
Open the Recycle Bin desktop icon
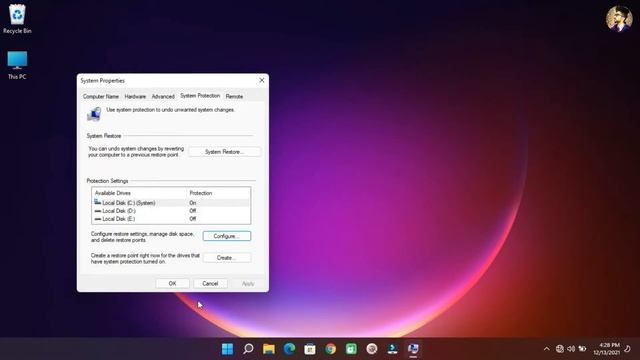click(x=17, y=19)
